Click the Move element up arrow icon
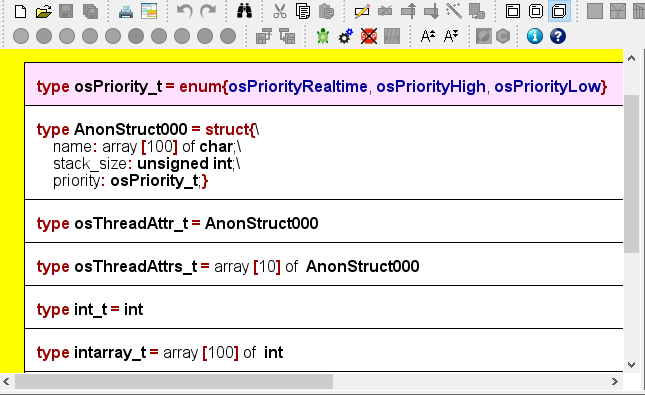645x395 pixels. click(408, 12)
